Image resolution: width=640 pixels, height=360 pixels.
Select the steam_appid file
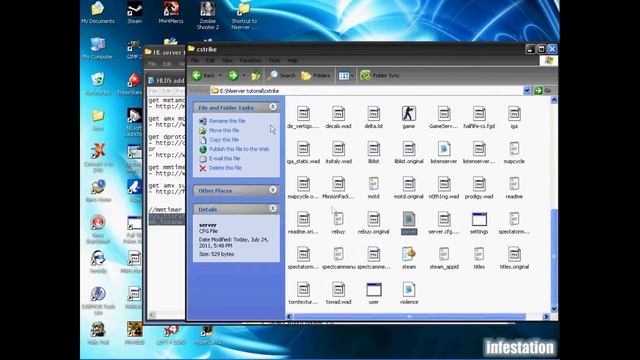[444, 258]
